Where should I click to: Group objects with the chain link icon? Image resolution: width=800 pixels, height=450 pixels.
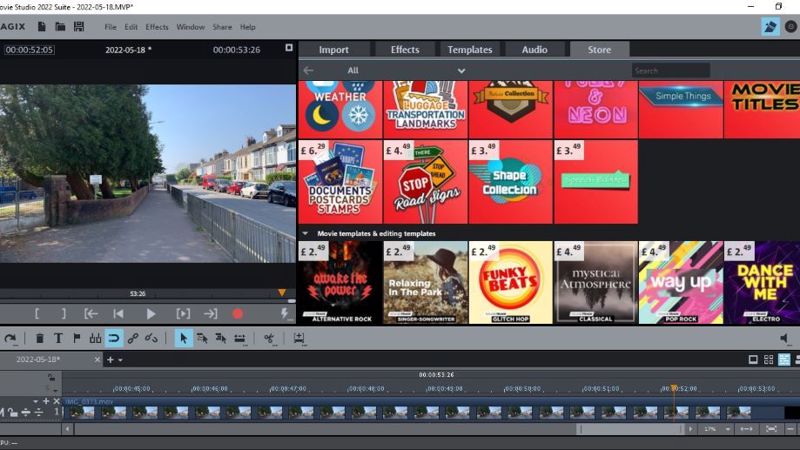[x=133, y=338]
